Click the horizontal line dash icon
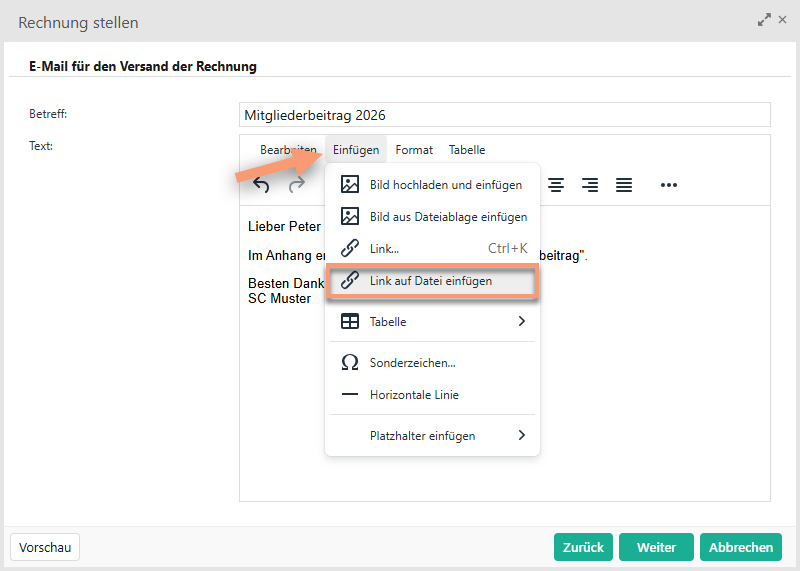This screenshot has width=800, height=571. (x=349, y=394)
